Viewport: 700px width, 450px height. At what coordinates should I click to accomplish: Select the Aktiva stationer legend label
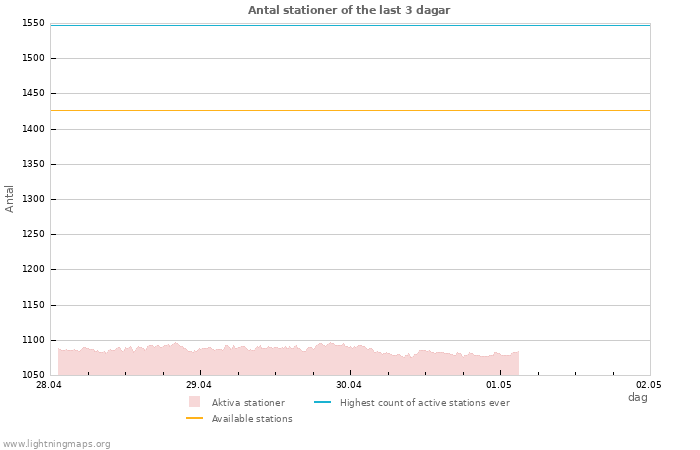coord(248,403)
